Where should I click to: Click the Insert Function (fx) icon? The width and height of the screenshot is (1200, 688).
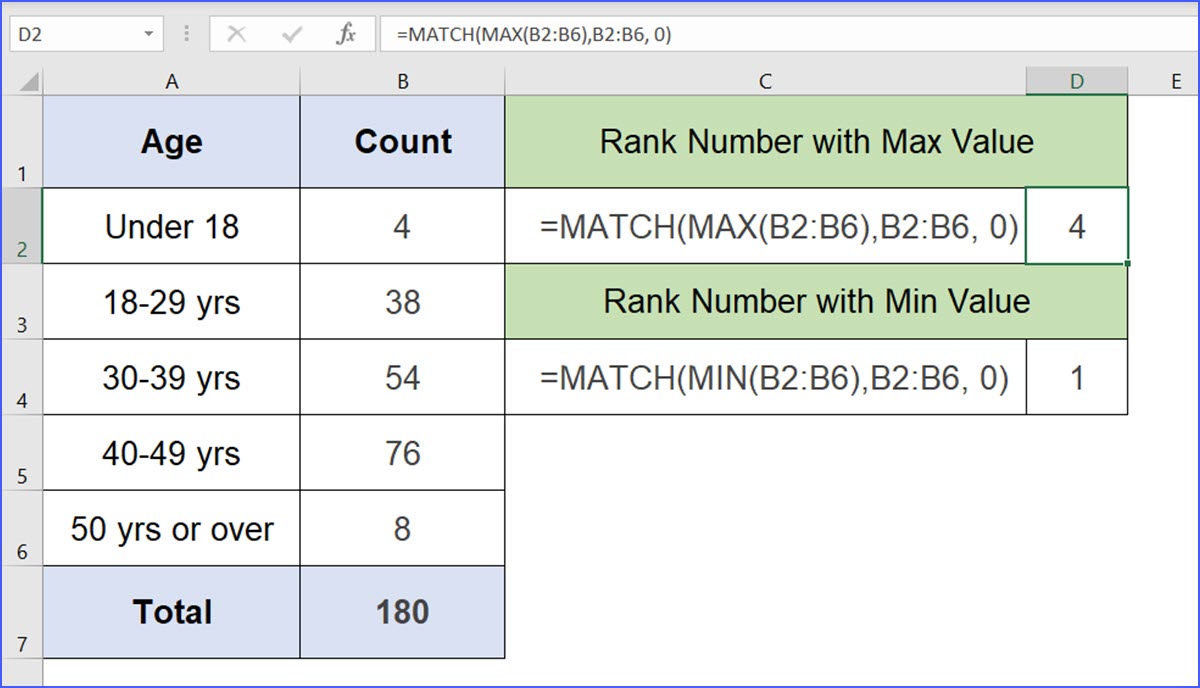tap(345, 32)
